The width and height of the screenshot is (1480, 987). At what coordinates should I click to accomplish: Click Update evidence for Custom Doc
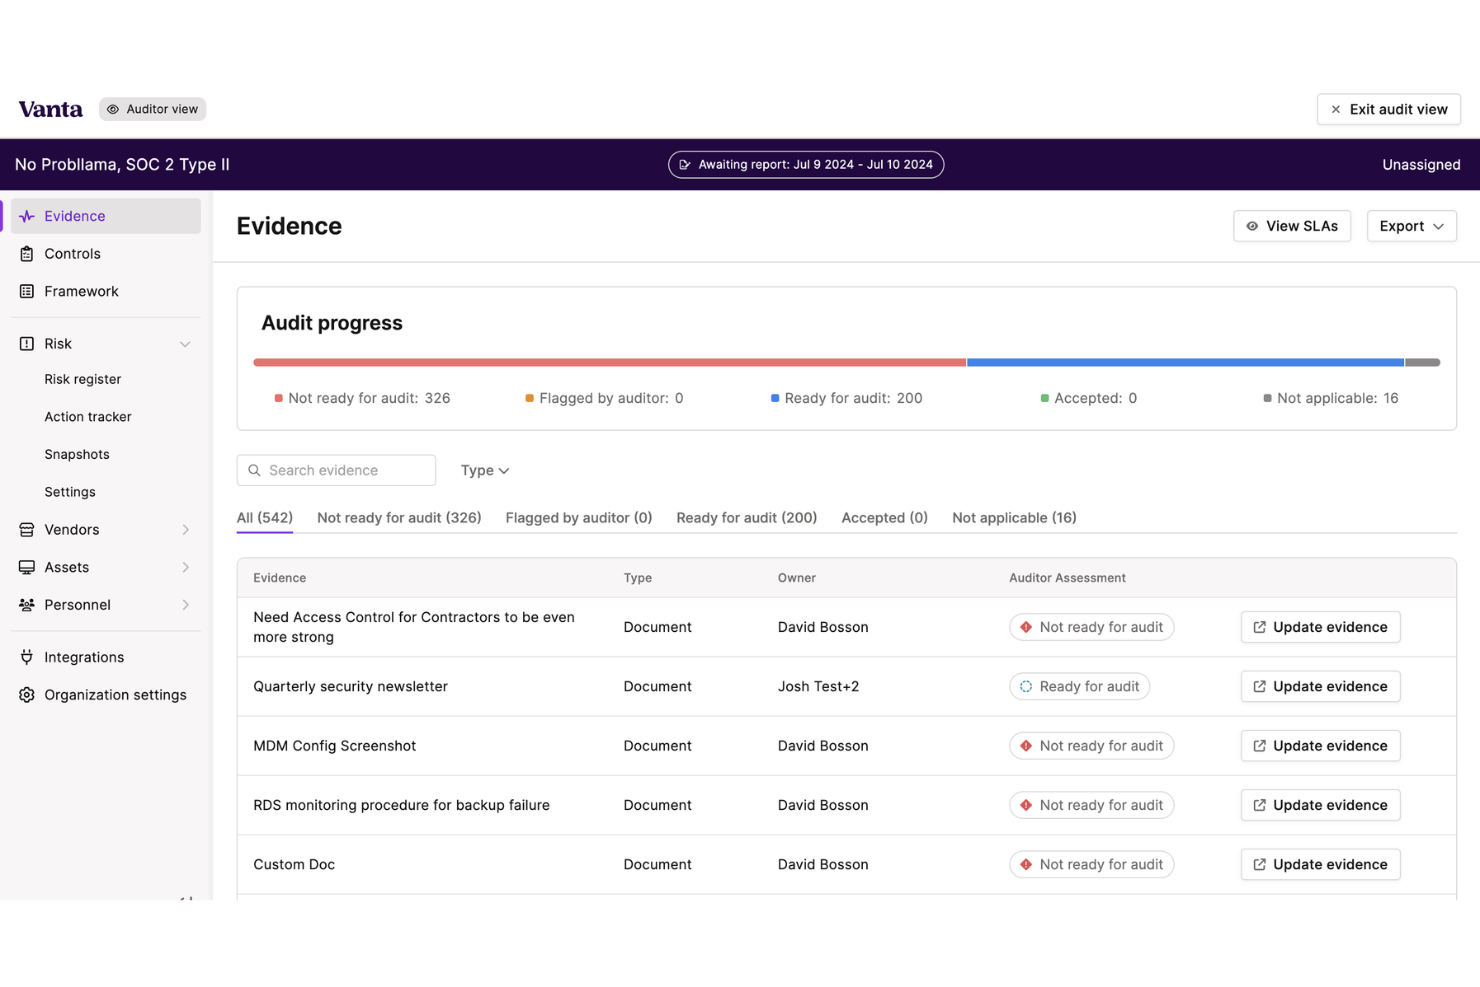coord(1320,864)
